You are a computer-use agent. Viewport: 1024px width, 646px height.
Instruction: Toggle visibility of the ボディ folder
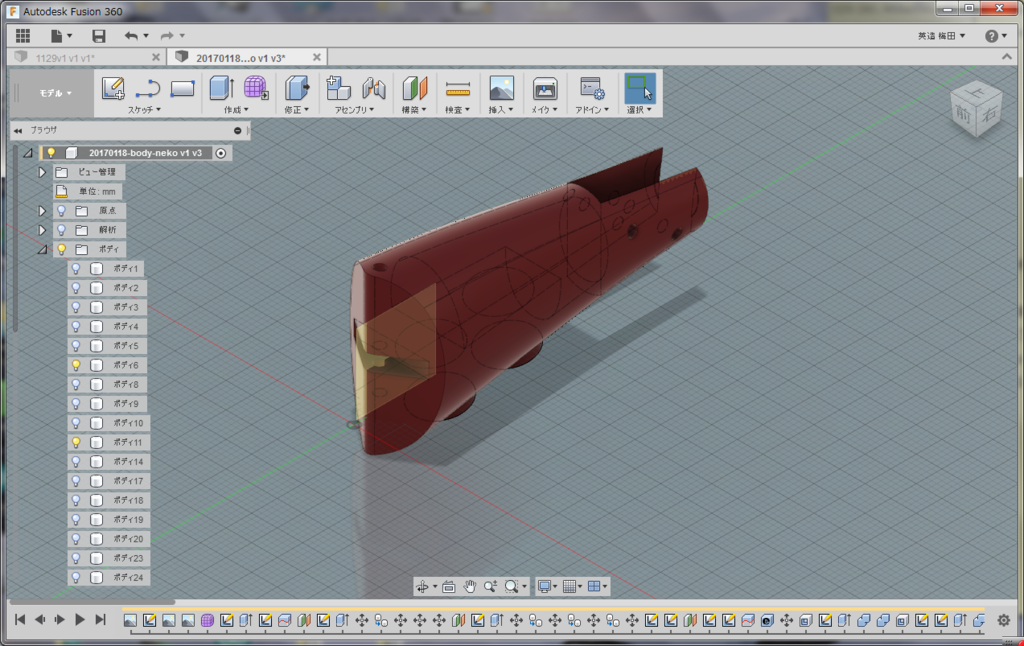[61, 249]
